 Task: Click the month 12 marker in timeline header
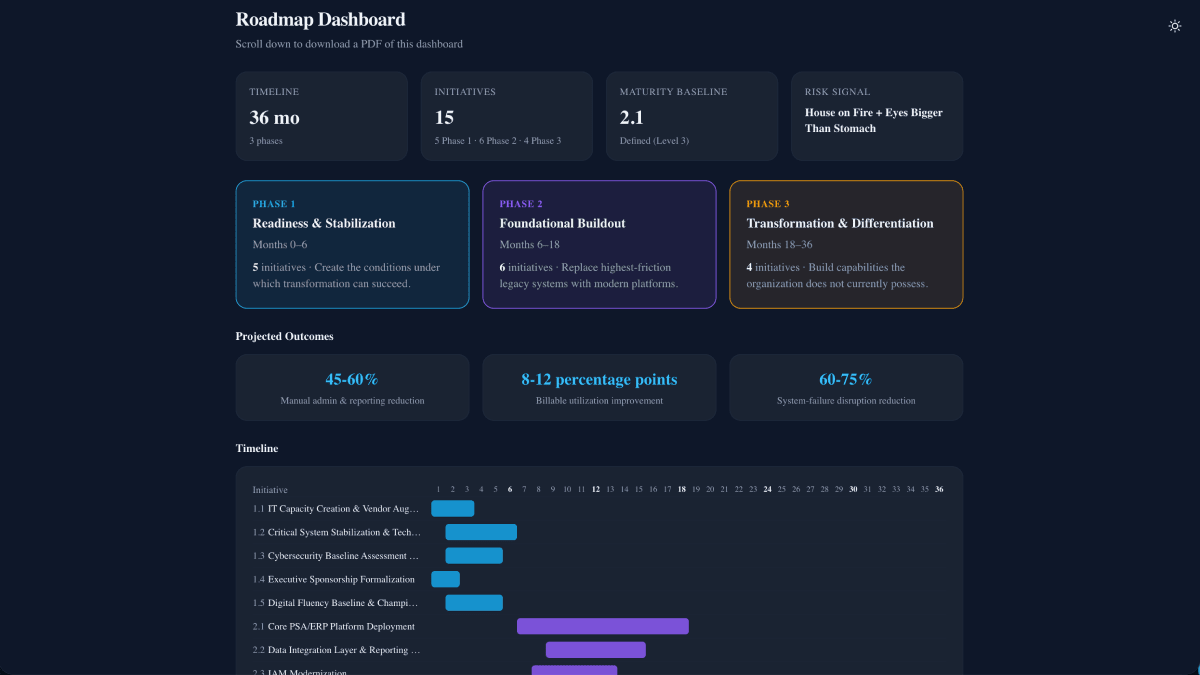tap(596, 489)
